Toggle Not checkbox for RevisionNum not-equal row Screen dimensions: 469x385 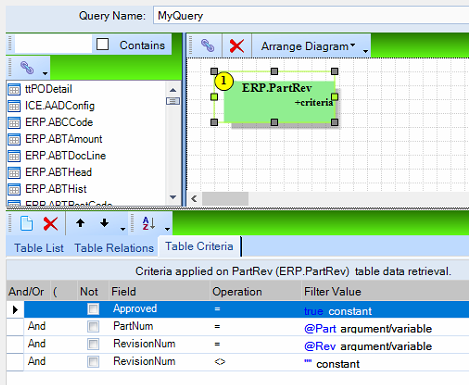point(93,361)
